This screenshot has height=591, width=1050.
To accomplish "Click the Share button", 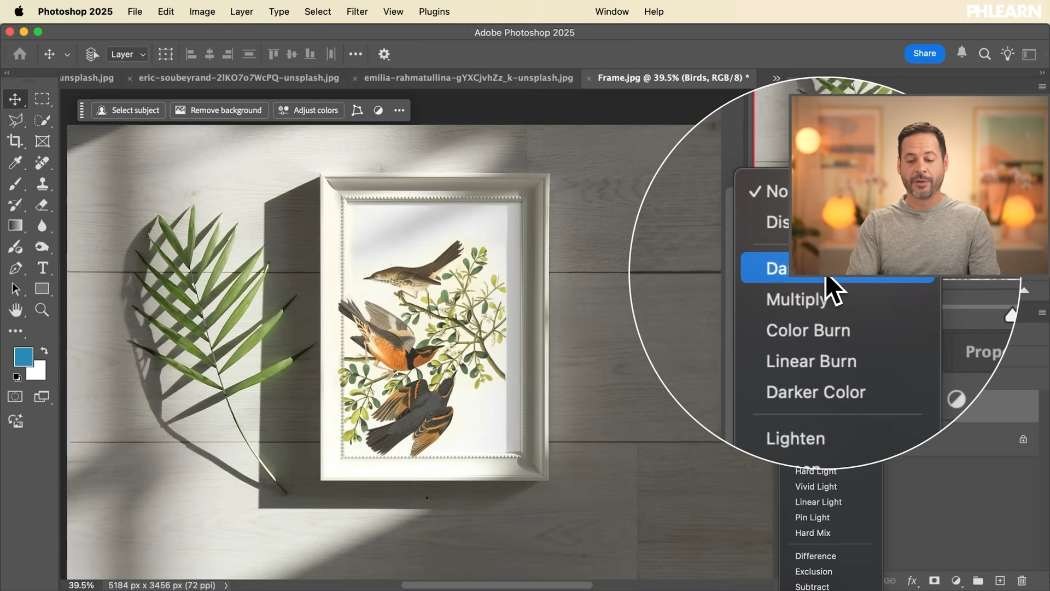I will coord(924,54).
